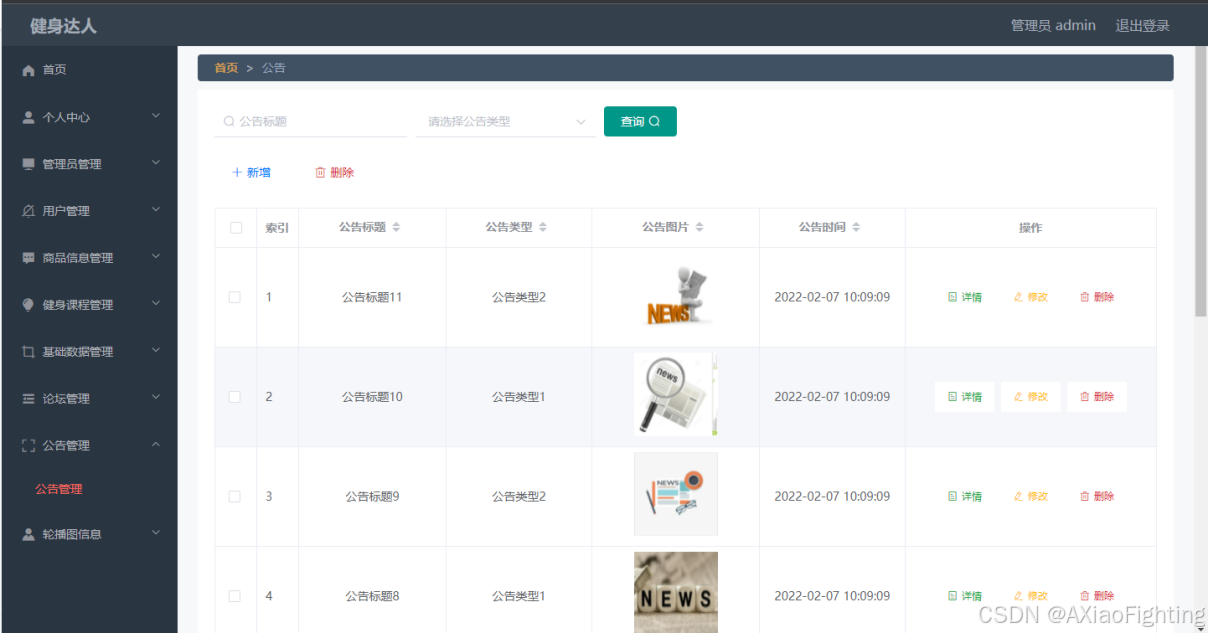1209x634 pixels.
Task: Expand the 健身课程管理 chevron
Action: [x=156, y=304]
